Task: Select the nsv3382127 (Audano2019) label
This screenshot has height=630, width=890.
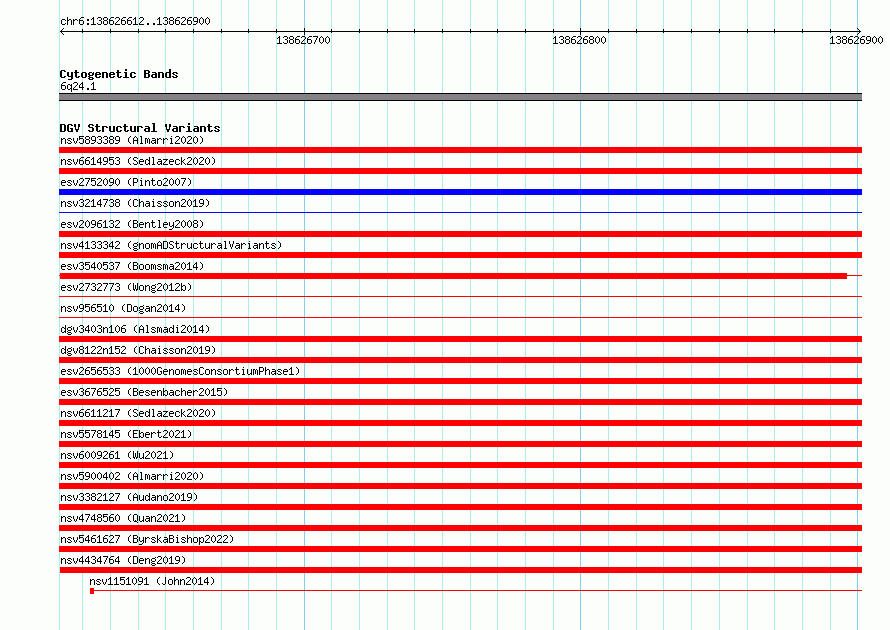Action: (129, 497)
